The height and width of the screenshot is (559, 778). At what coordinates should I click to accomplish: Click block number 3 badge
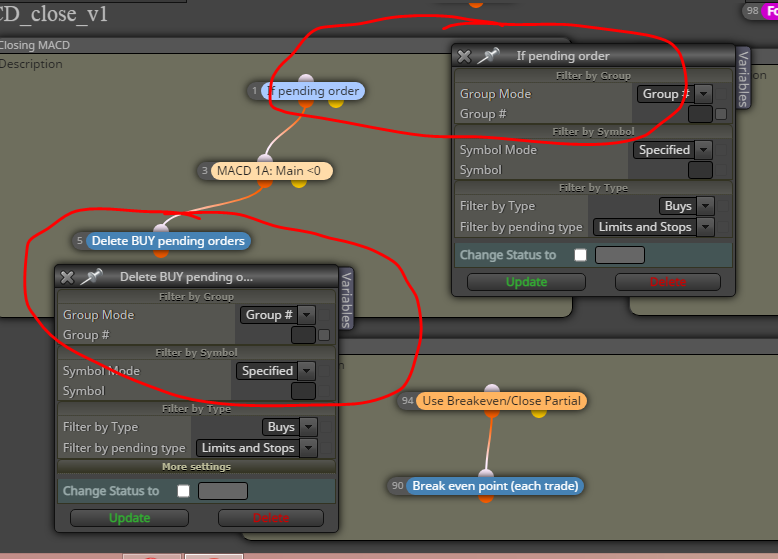click(204, 171)
